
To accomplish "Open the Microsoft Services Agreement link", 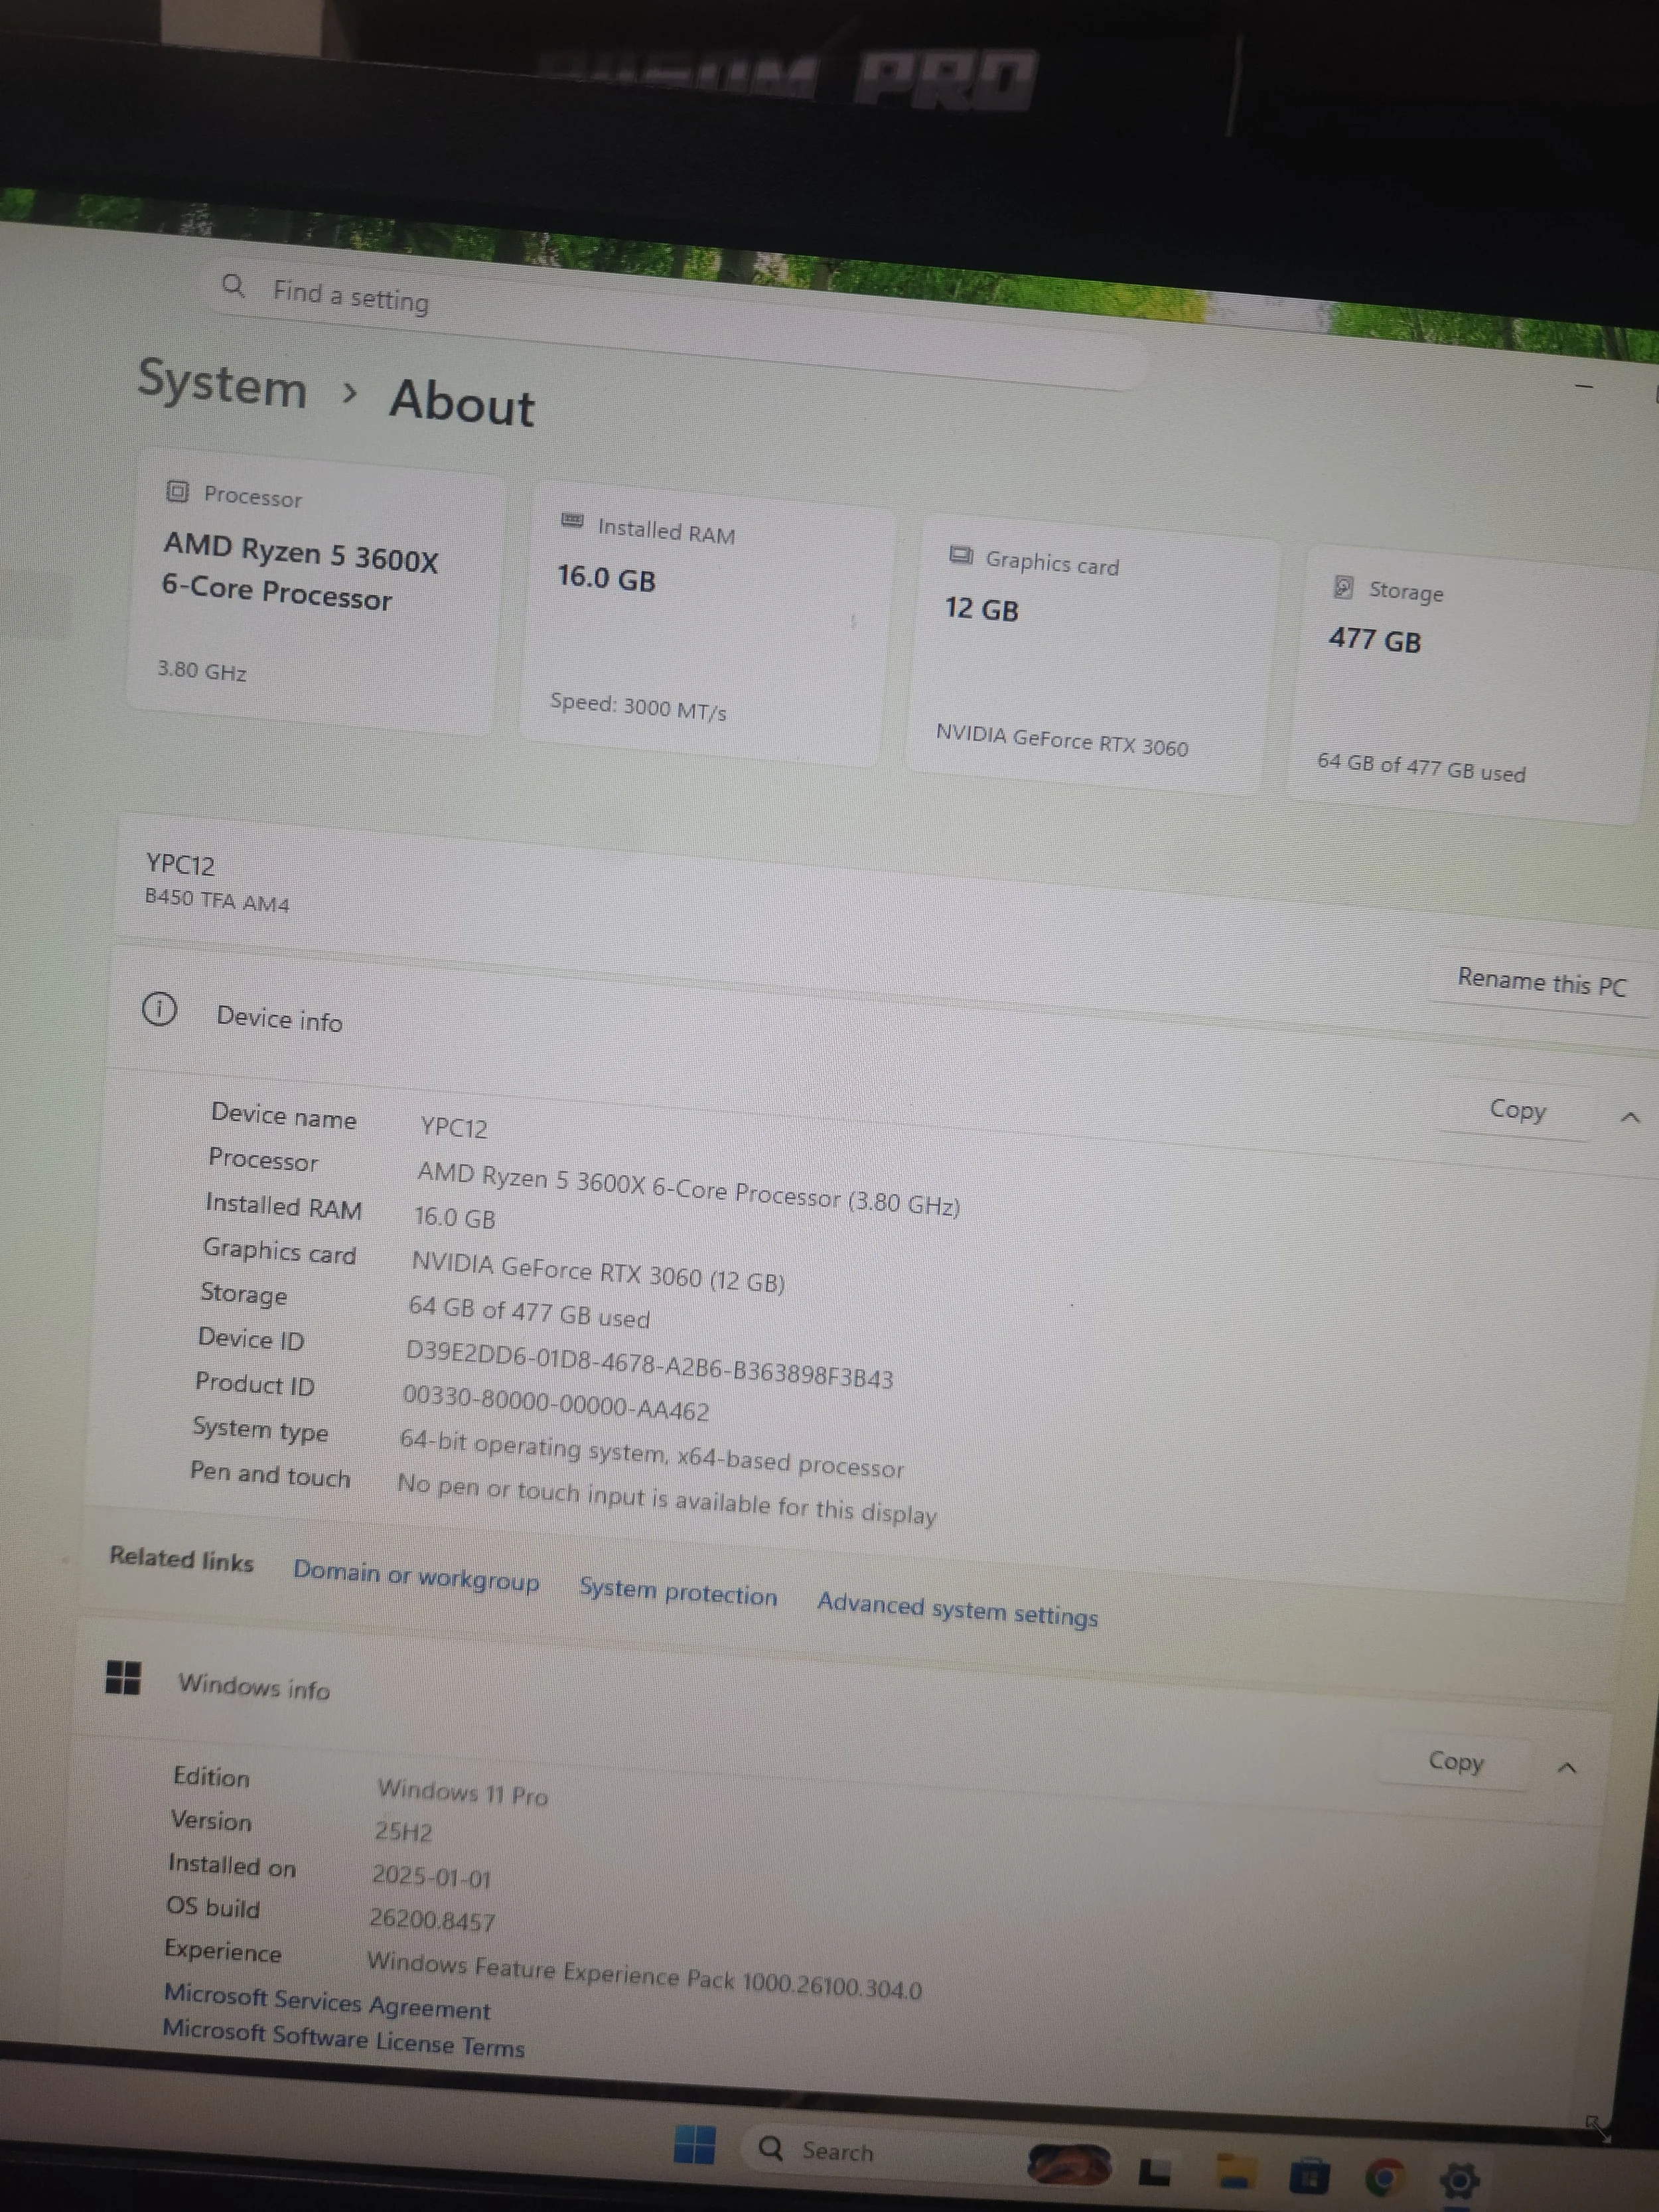I will 327,2001.
